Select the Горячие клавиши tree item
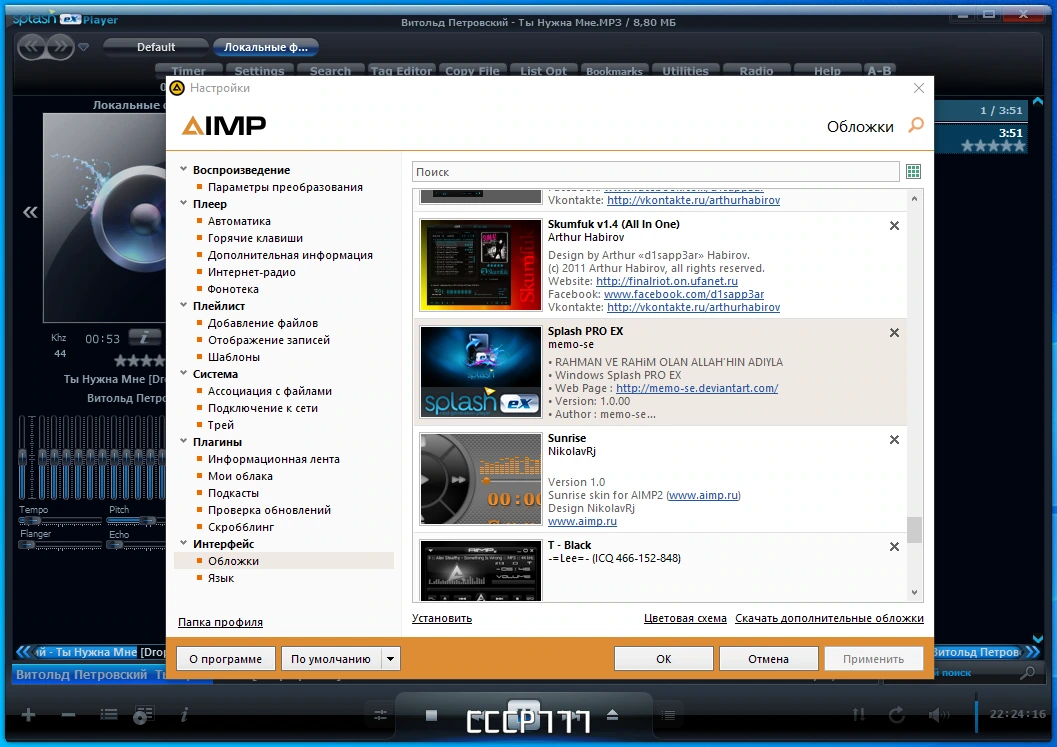This screenshot has height=747, width=1057. (x=255, y=238)
